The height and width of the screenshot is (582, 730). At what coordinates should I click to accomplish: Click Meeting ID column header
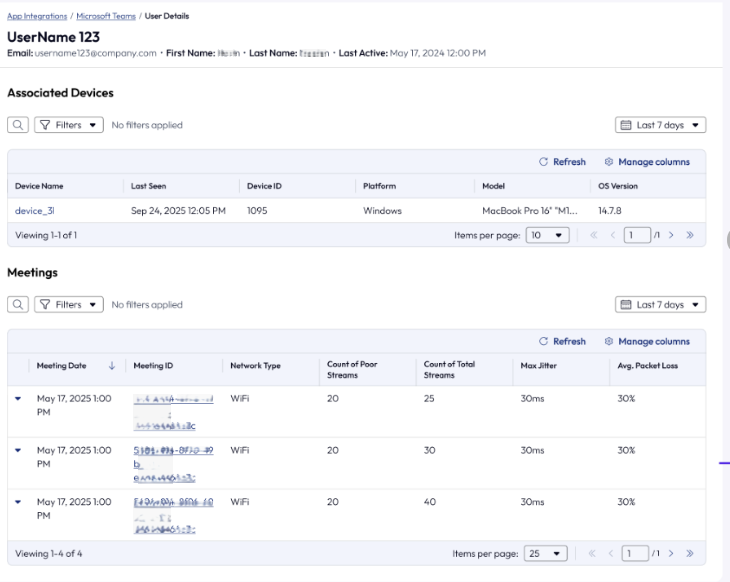coord(153,365)
